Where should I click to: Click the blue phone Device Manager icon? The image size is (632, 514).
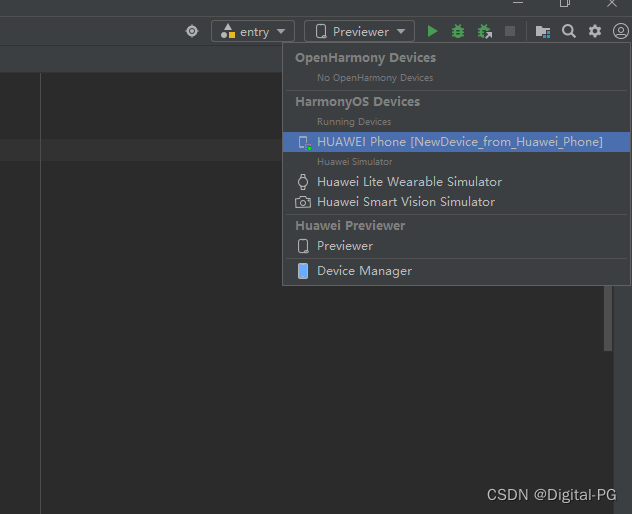point(303,271)
